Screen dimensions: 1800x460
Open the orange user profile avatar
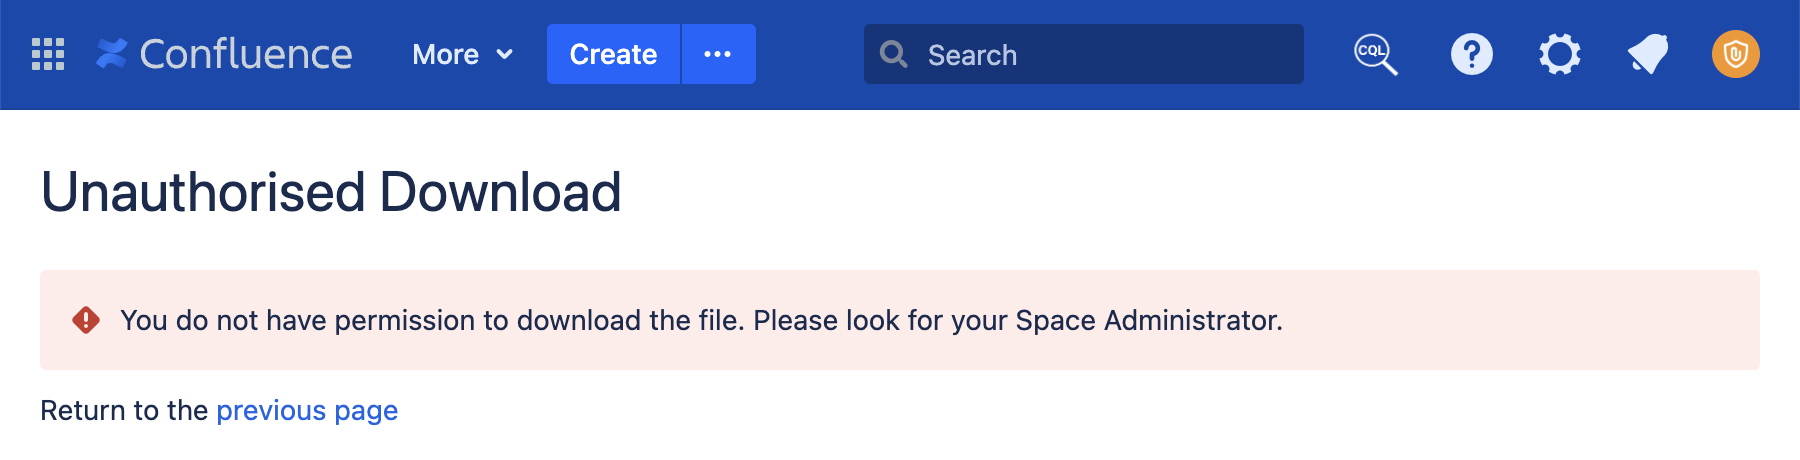coord(1735,54)
